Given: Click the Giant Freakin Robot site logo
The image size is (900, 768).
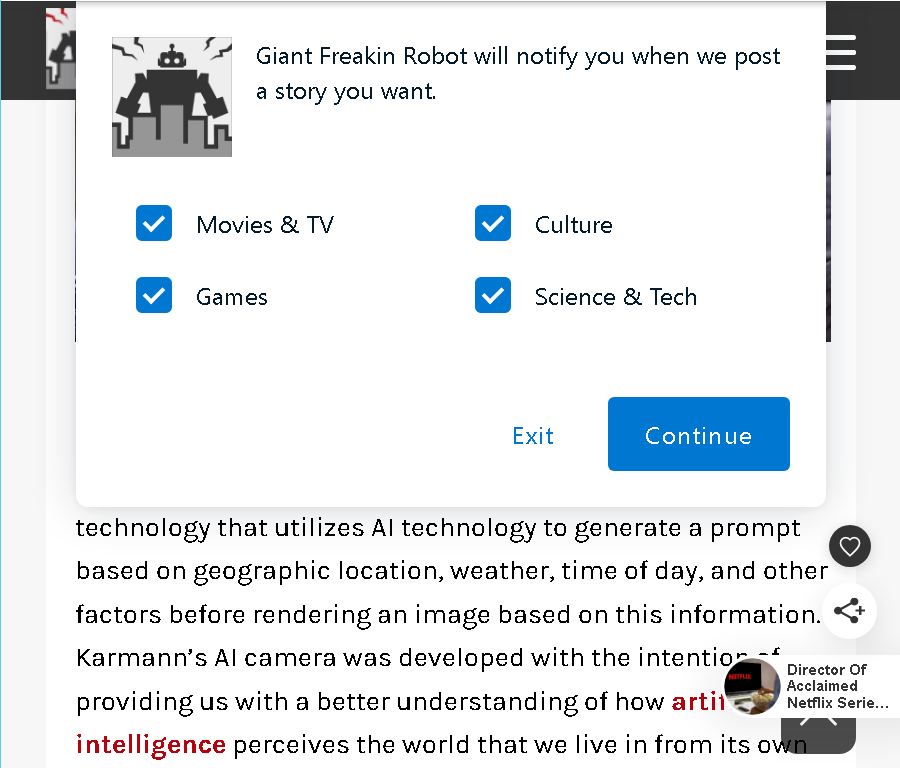Looking at the screenshot, I should [60, 49].
